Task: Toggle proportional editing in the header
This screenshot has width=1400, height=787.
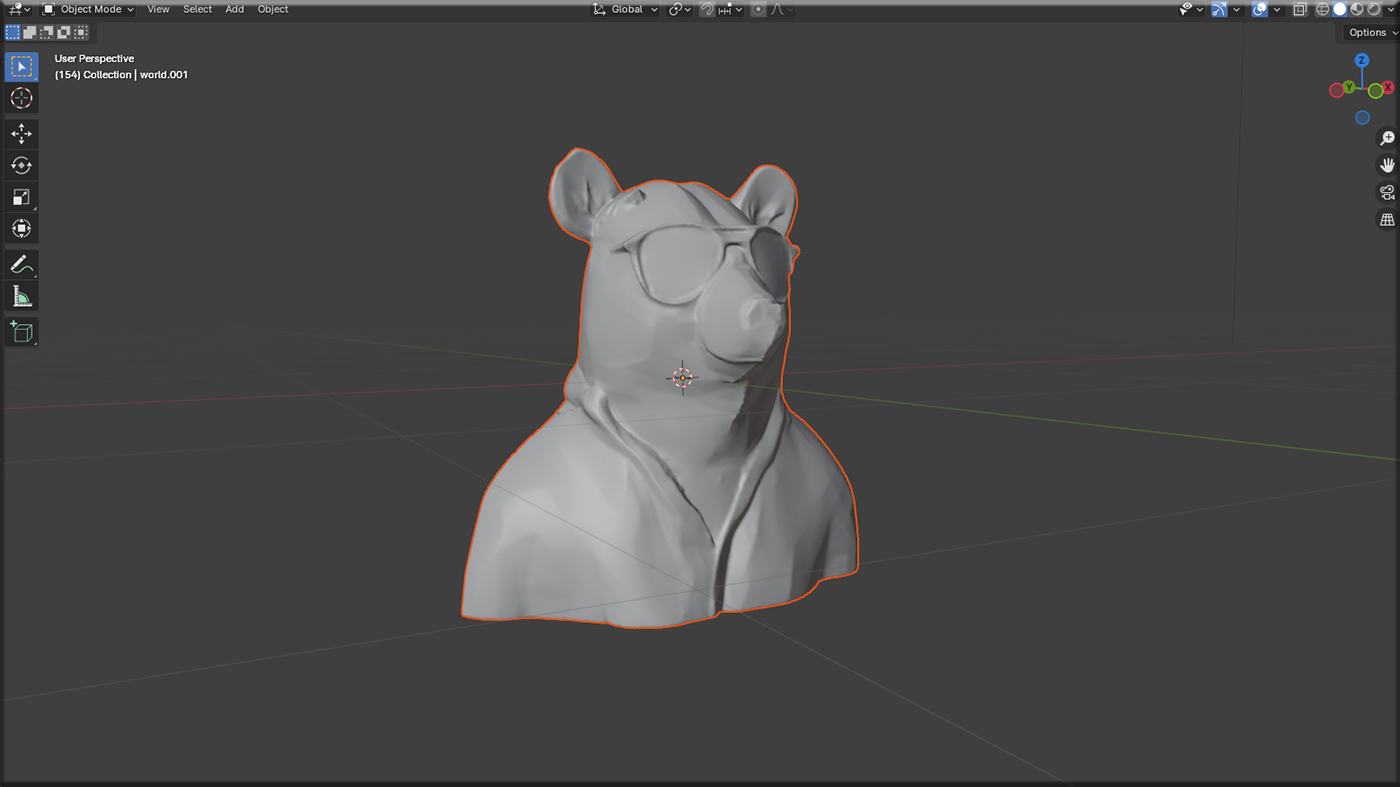Action: [x=758, y=9]
